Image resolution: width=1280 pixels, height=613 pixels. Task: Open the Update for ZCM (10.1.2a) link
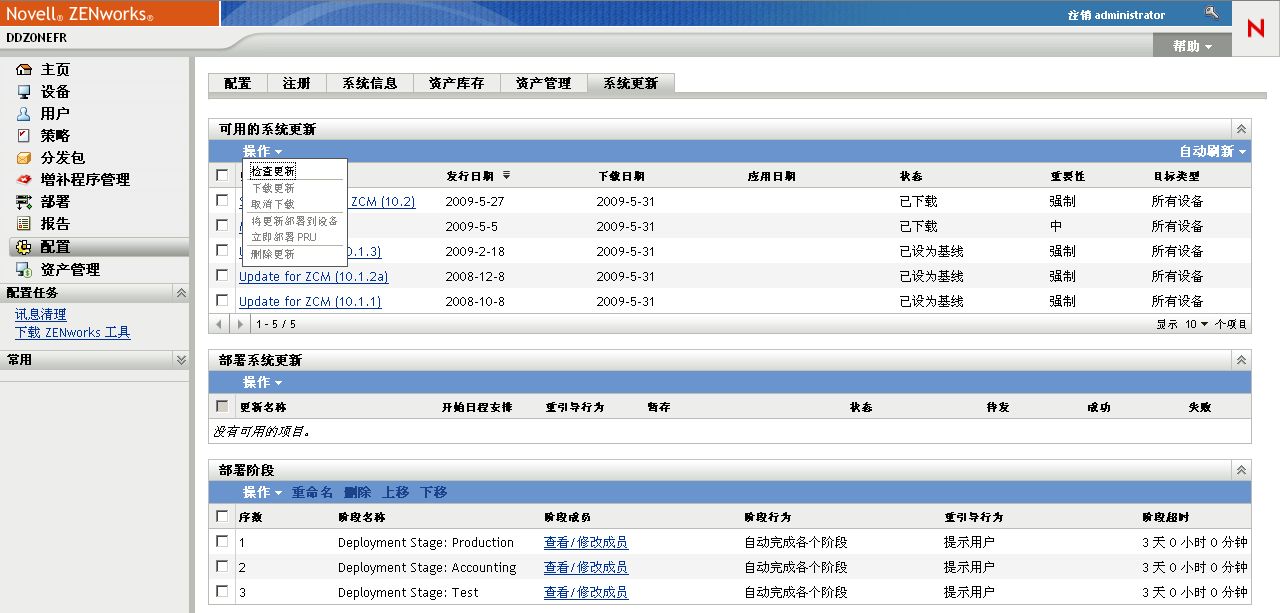(313, 276)
